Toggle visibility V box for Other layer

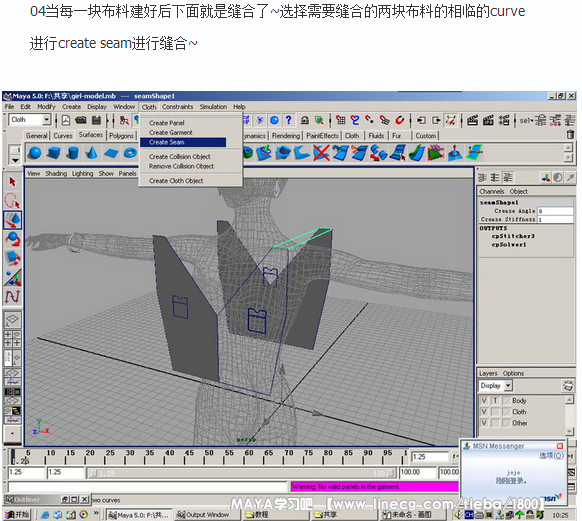coord(484,423)
